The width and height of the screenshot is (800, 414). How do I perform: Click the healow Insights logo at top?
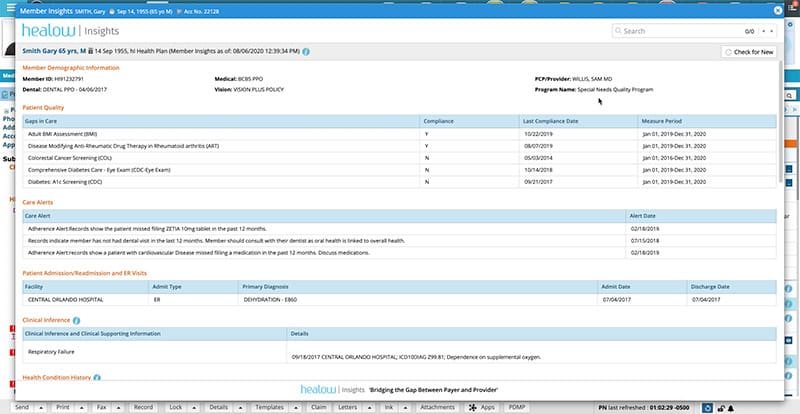70,31
